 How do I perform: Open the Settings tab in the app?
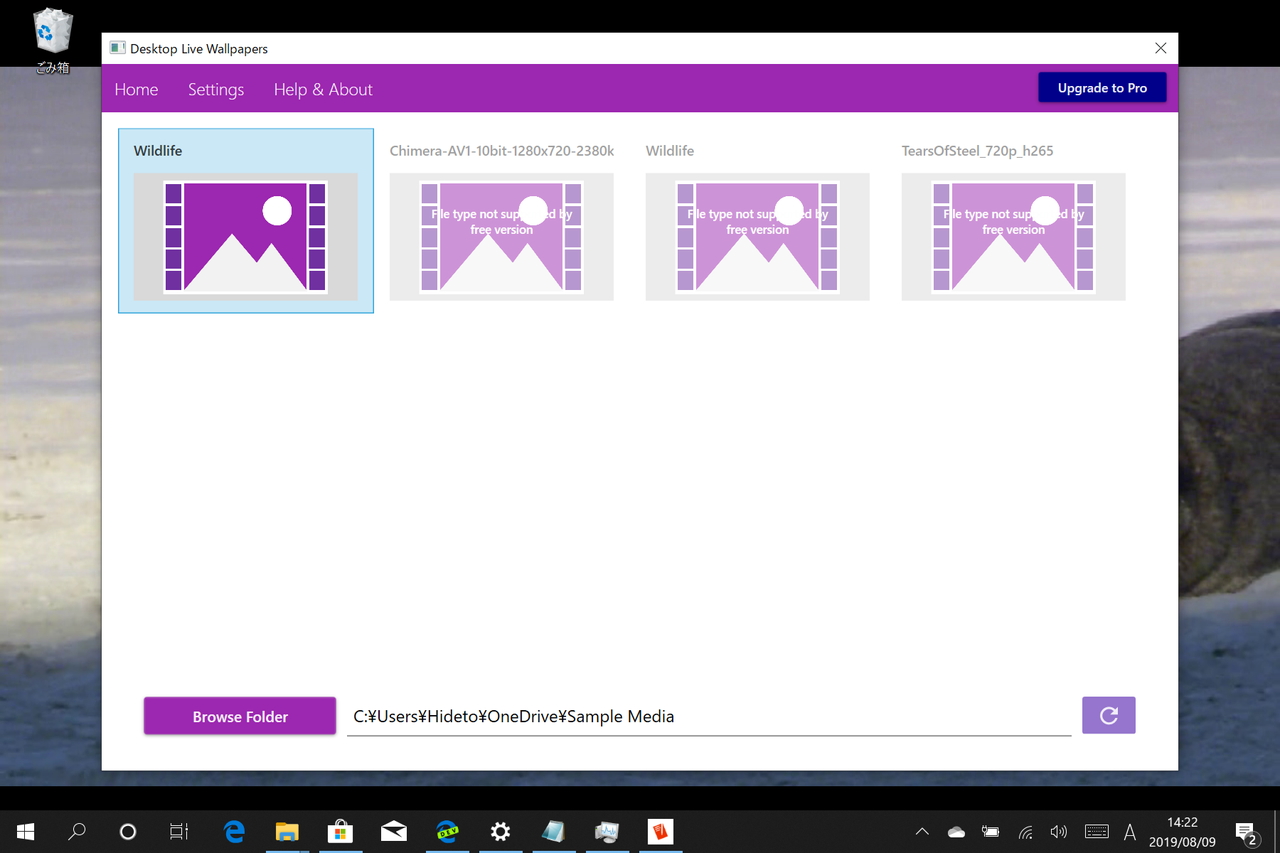[x=216, y=89]
